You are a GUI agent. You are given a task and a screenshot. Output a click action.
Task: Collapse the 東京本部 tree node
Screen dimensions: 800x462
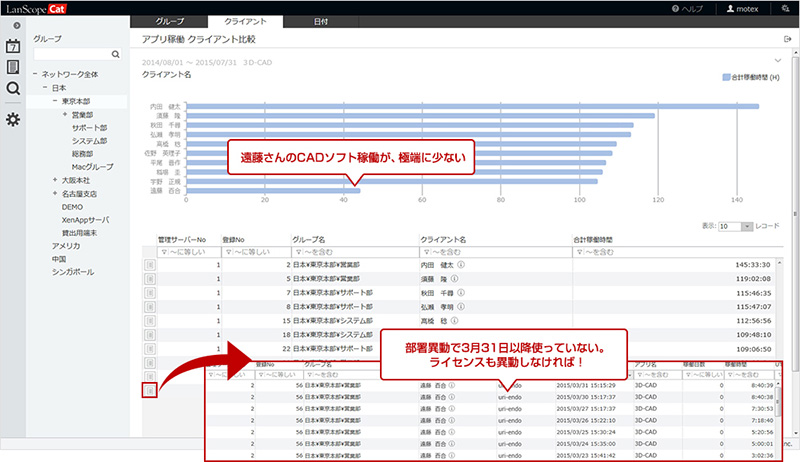coord(55,101)
